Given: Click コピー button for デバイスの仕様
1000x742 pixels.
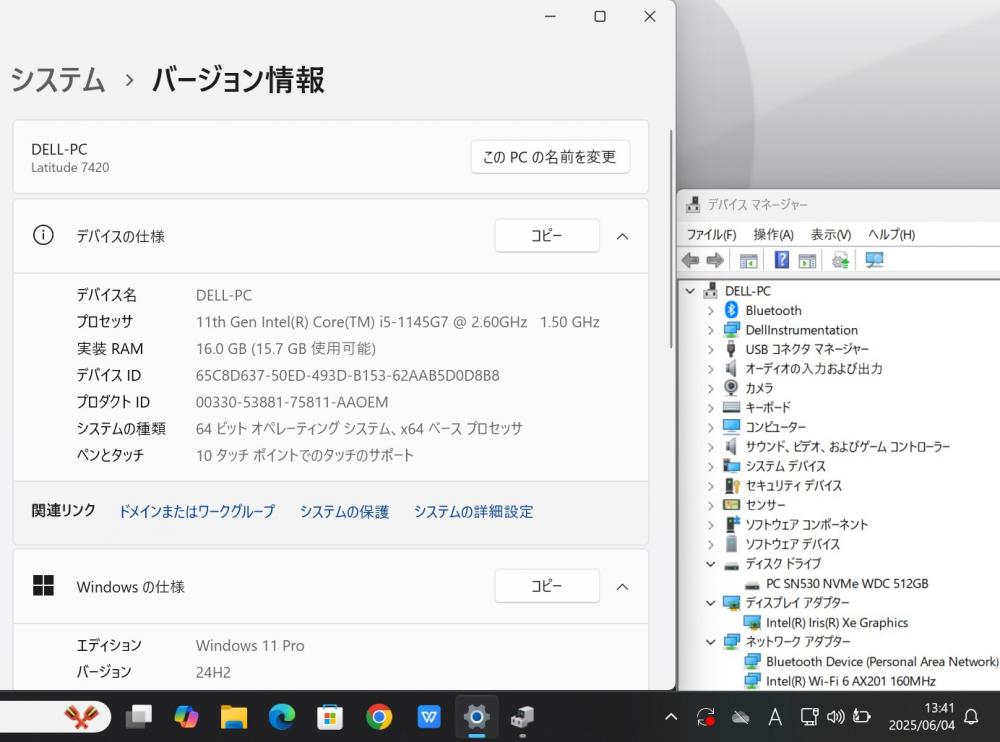Looking at the screenshot, I should pos(547,235).
